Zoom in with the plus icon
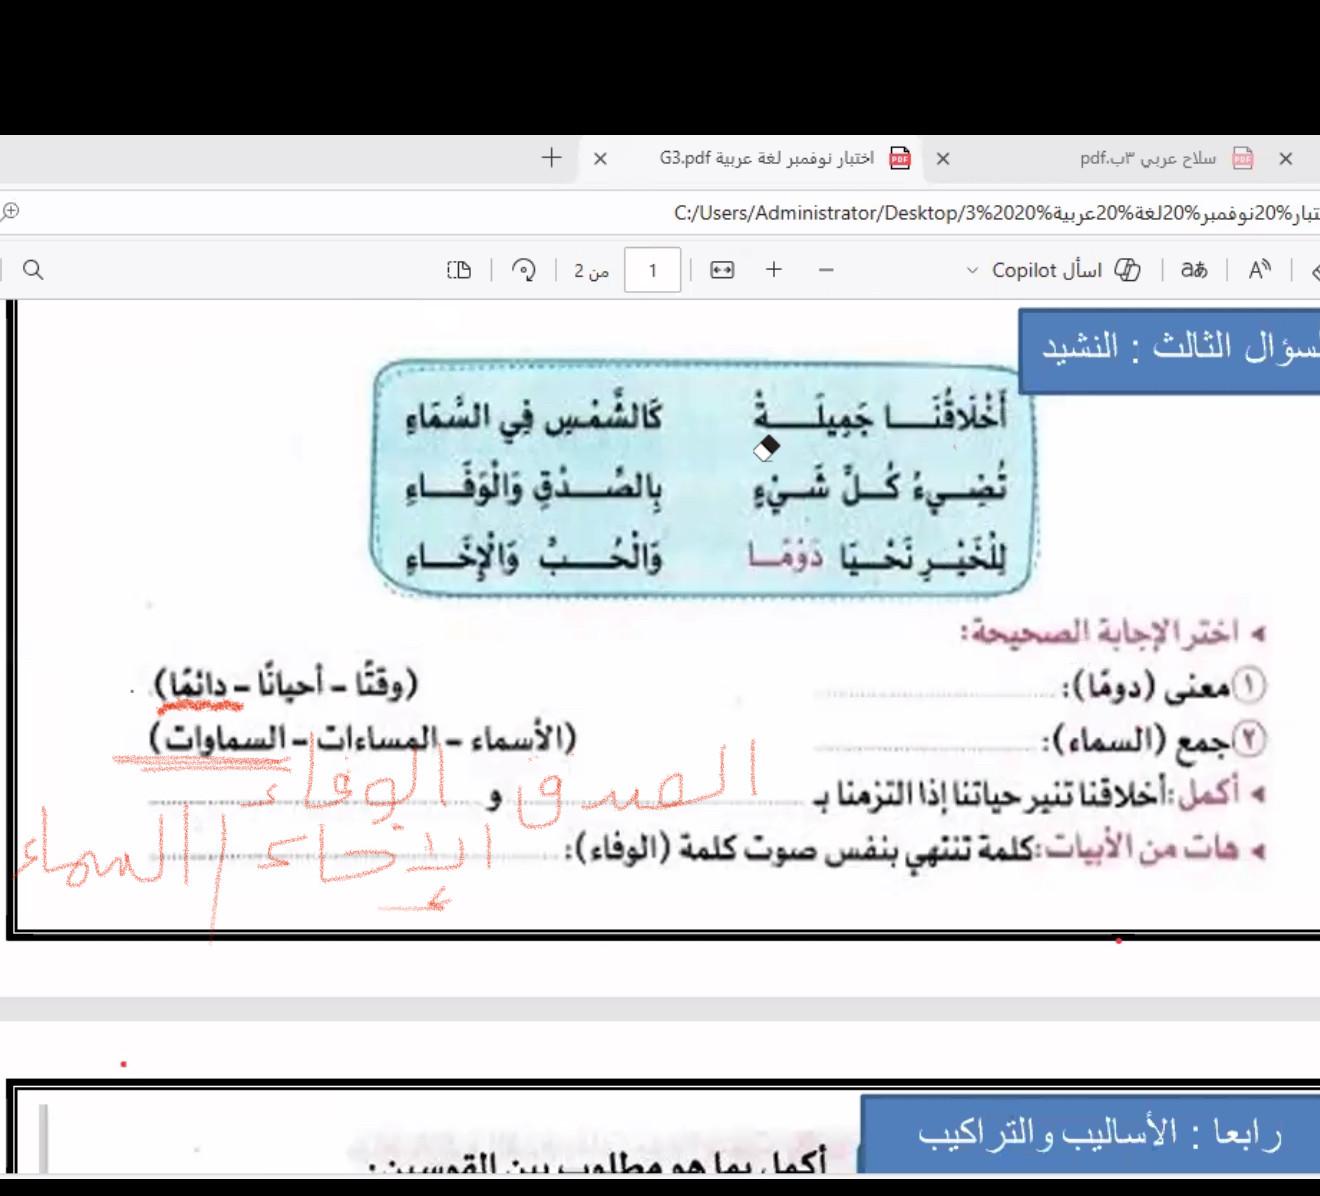 pos(774,270)
